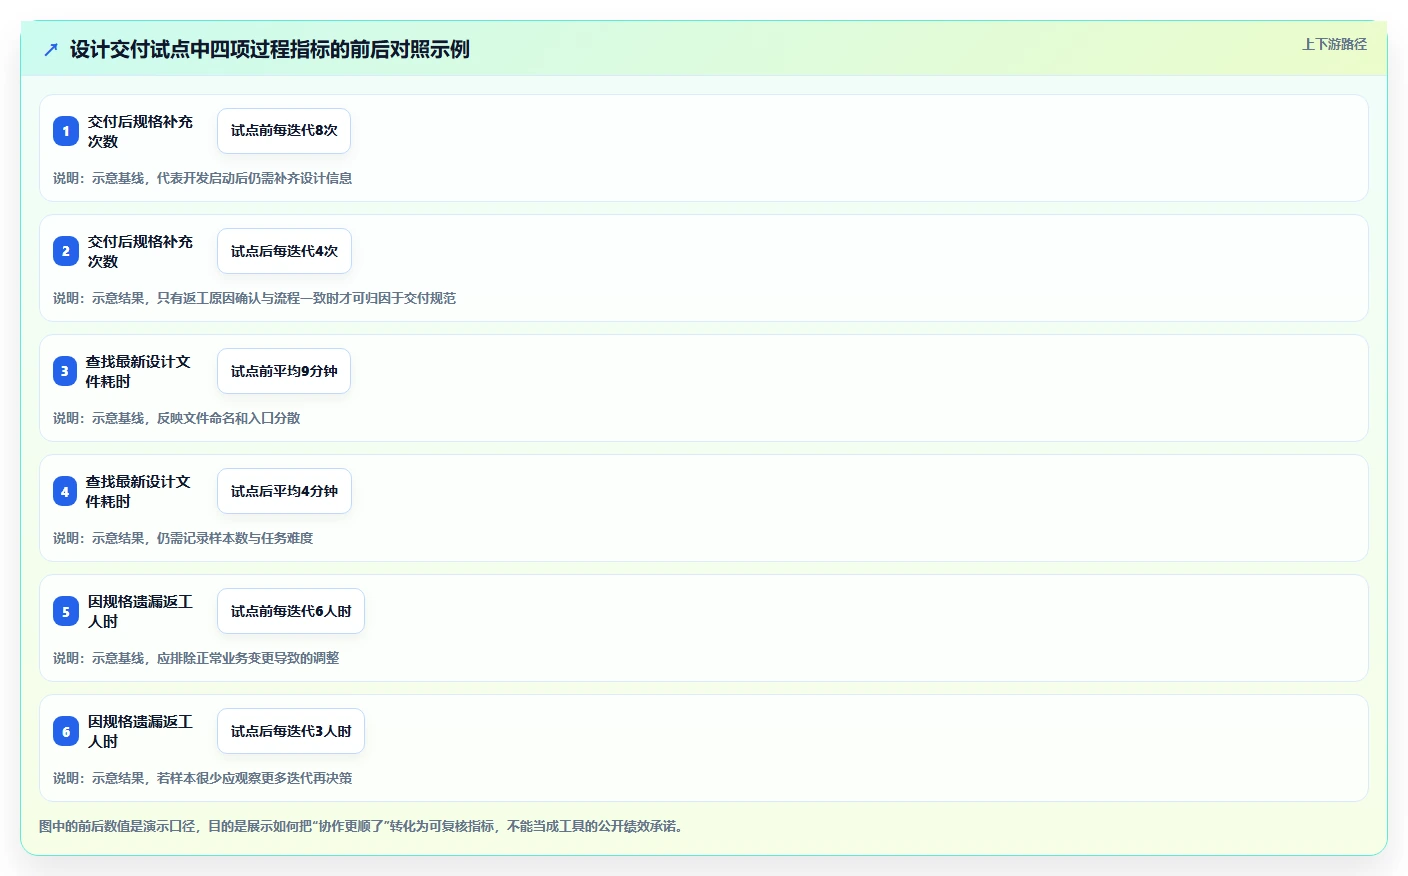Select the 试点后每迭代4次 value chip
This screenshot has height=876, width=1408.
[284, 251]
